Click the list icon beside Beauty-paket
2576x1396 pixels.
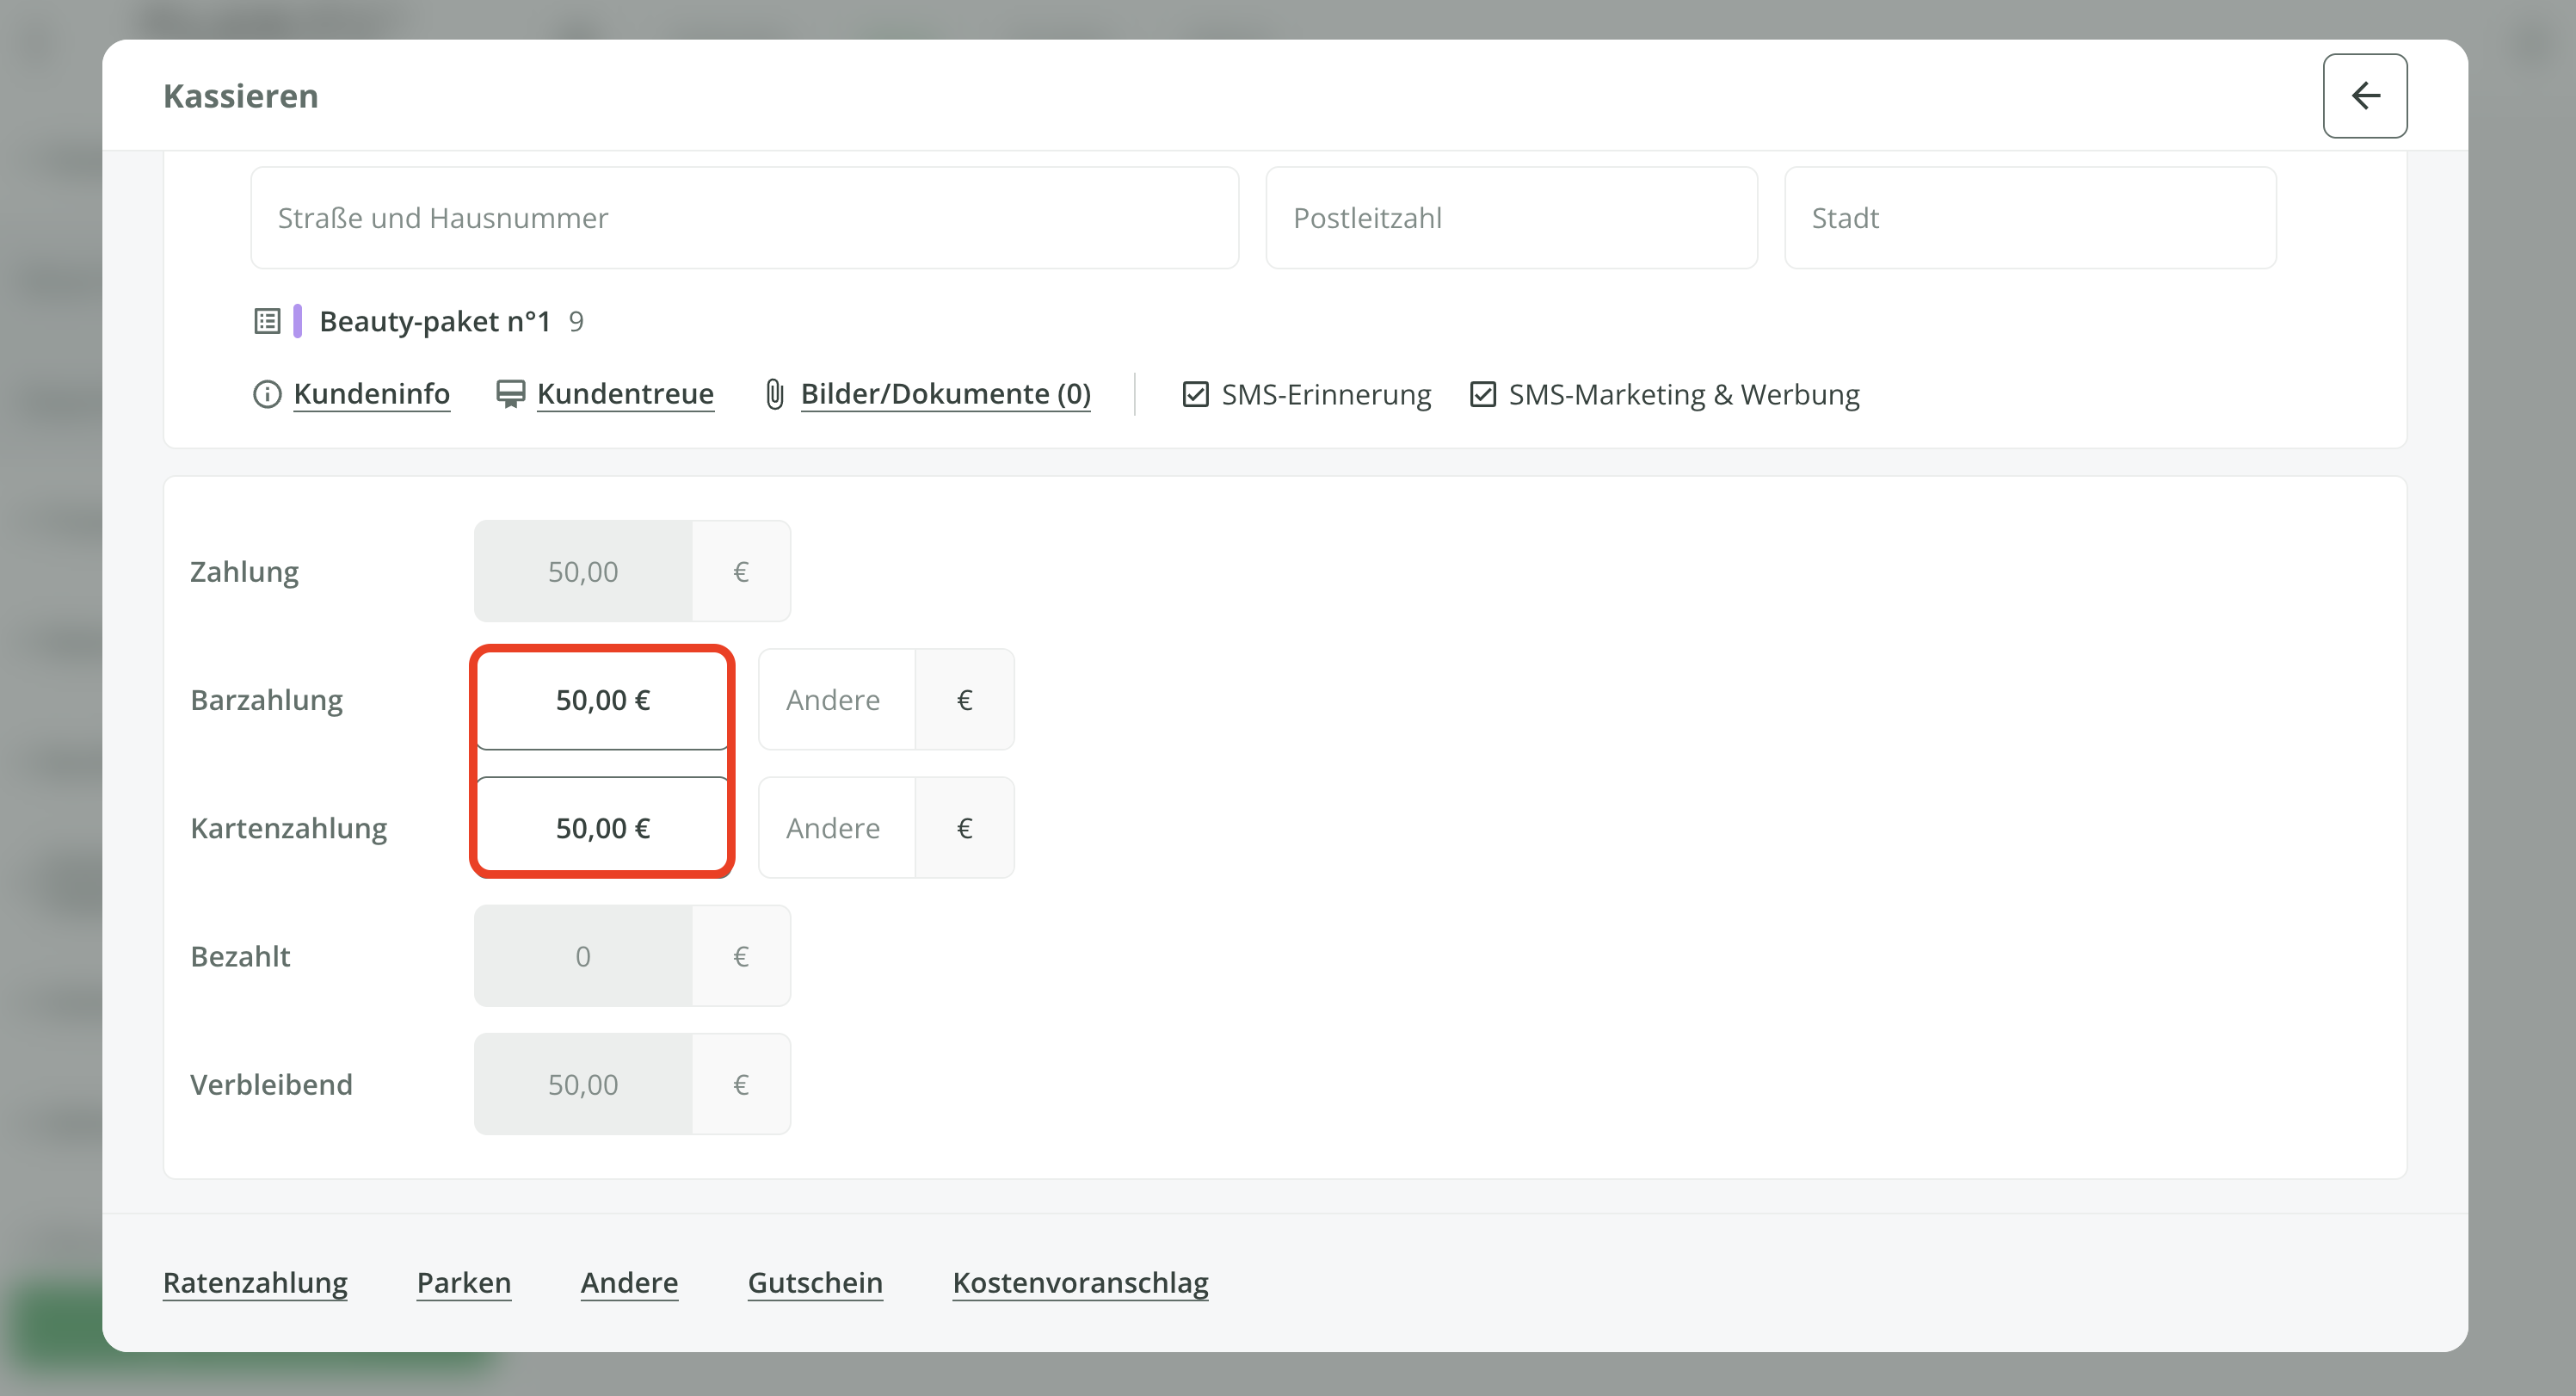[267, 321]
